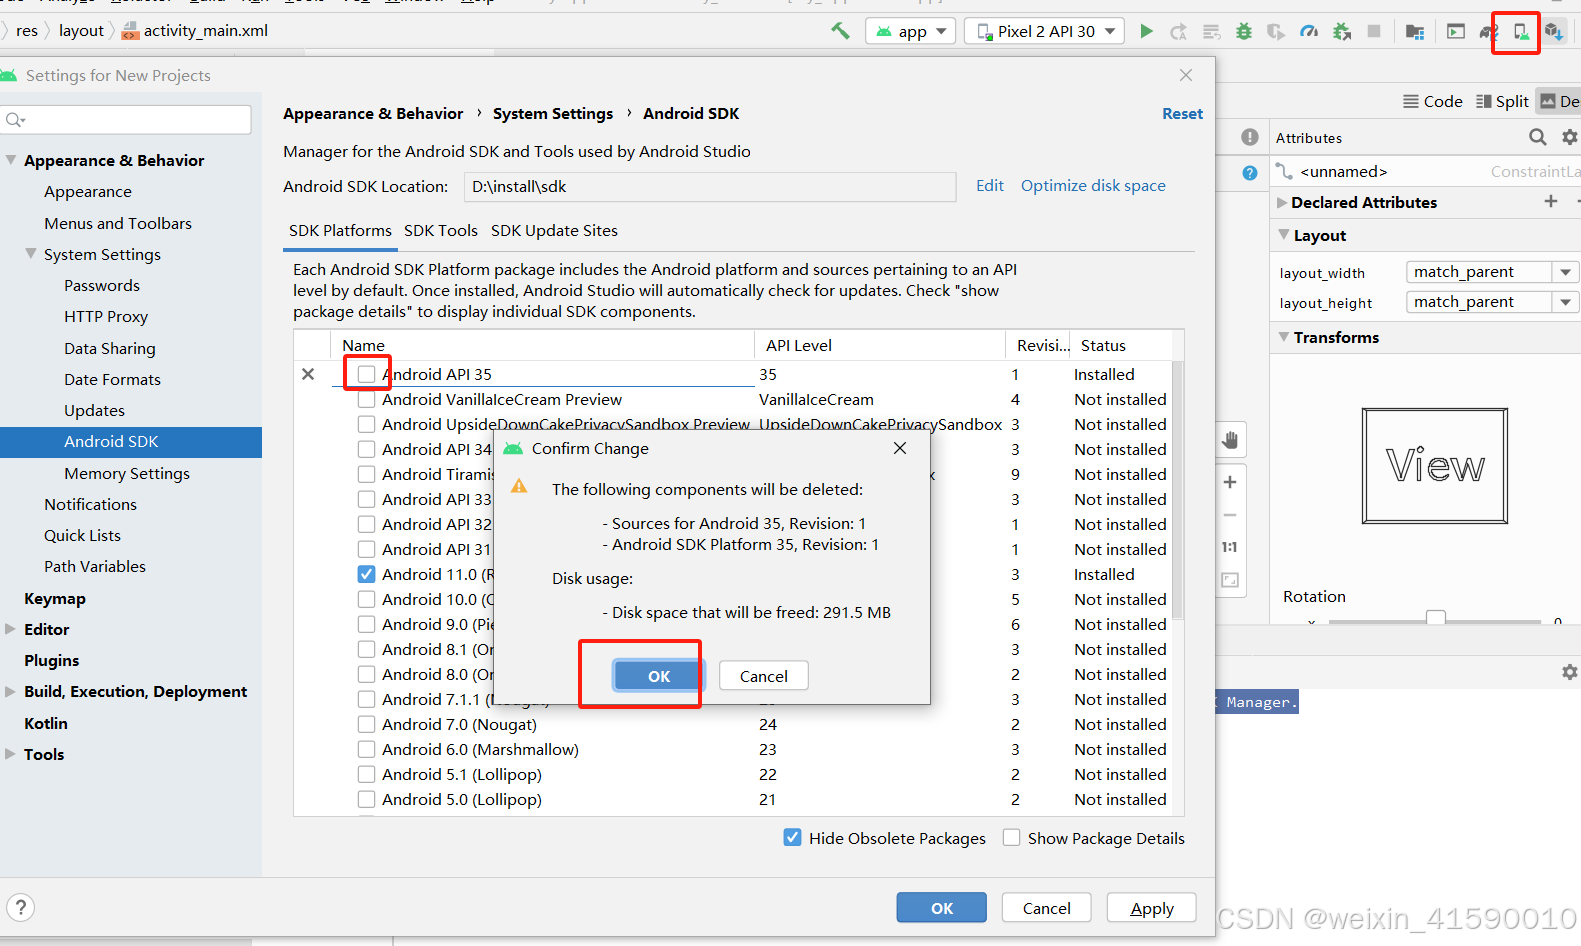
Task: Click Sync Project with Gradle elephant icon
Action: click(x=1489, y=32)
